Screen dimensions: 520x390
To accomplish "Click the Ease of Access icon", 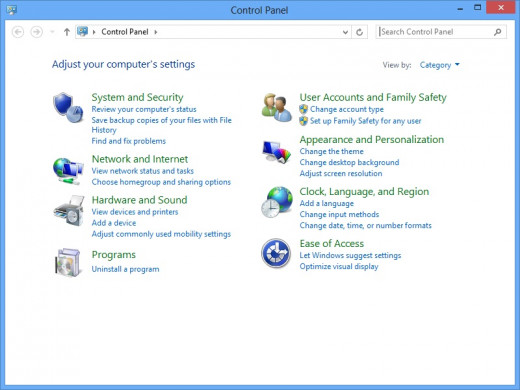I will 276,253.
